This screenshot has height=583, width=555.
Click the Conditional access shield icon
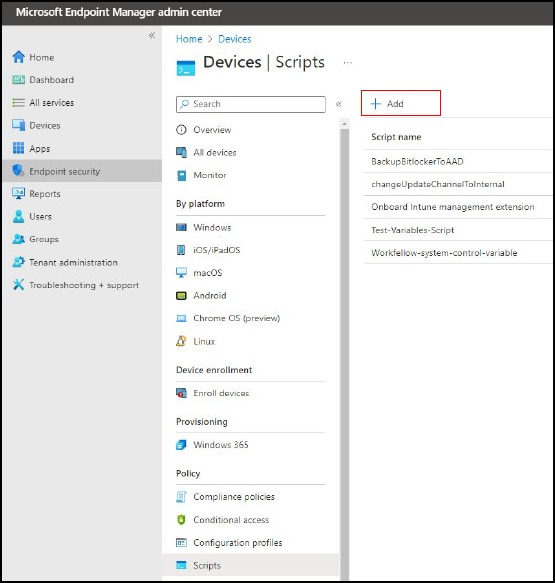[x=181, y=519]
